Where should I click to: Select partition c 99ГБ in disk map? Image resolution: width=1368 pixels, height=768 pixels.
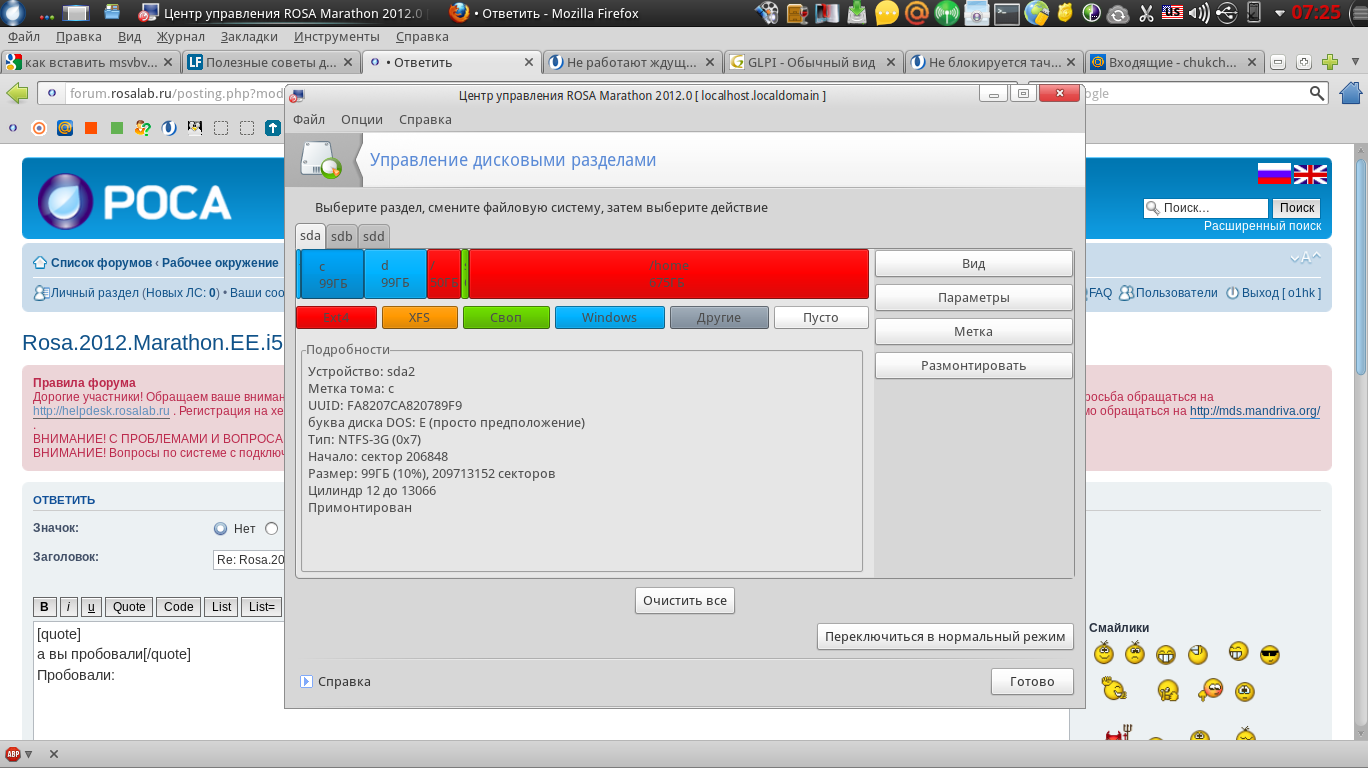332,274
